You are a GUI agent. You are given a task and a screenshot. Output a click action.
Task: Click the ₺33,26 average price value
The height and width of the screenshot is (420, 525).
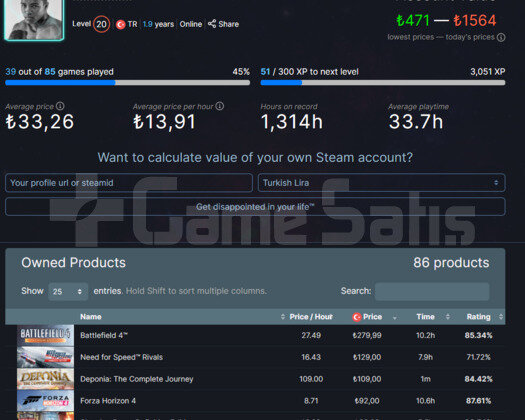click(40, 122)
